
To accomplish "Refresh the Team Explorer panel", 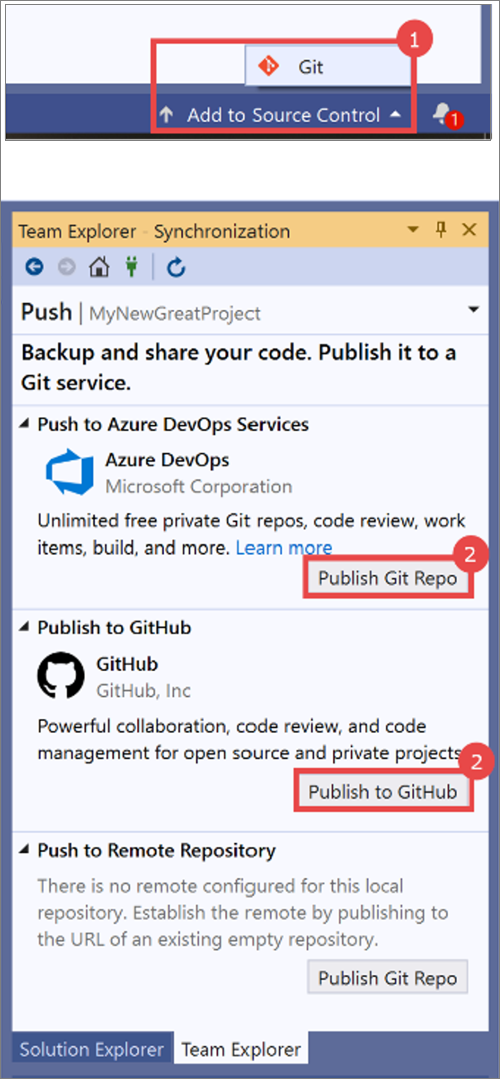I will [x=176, y=268].
